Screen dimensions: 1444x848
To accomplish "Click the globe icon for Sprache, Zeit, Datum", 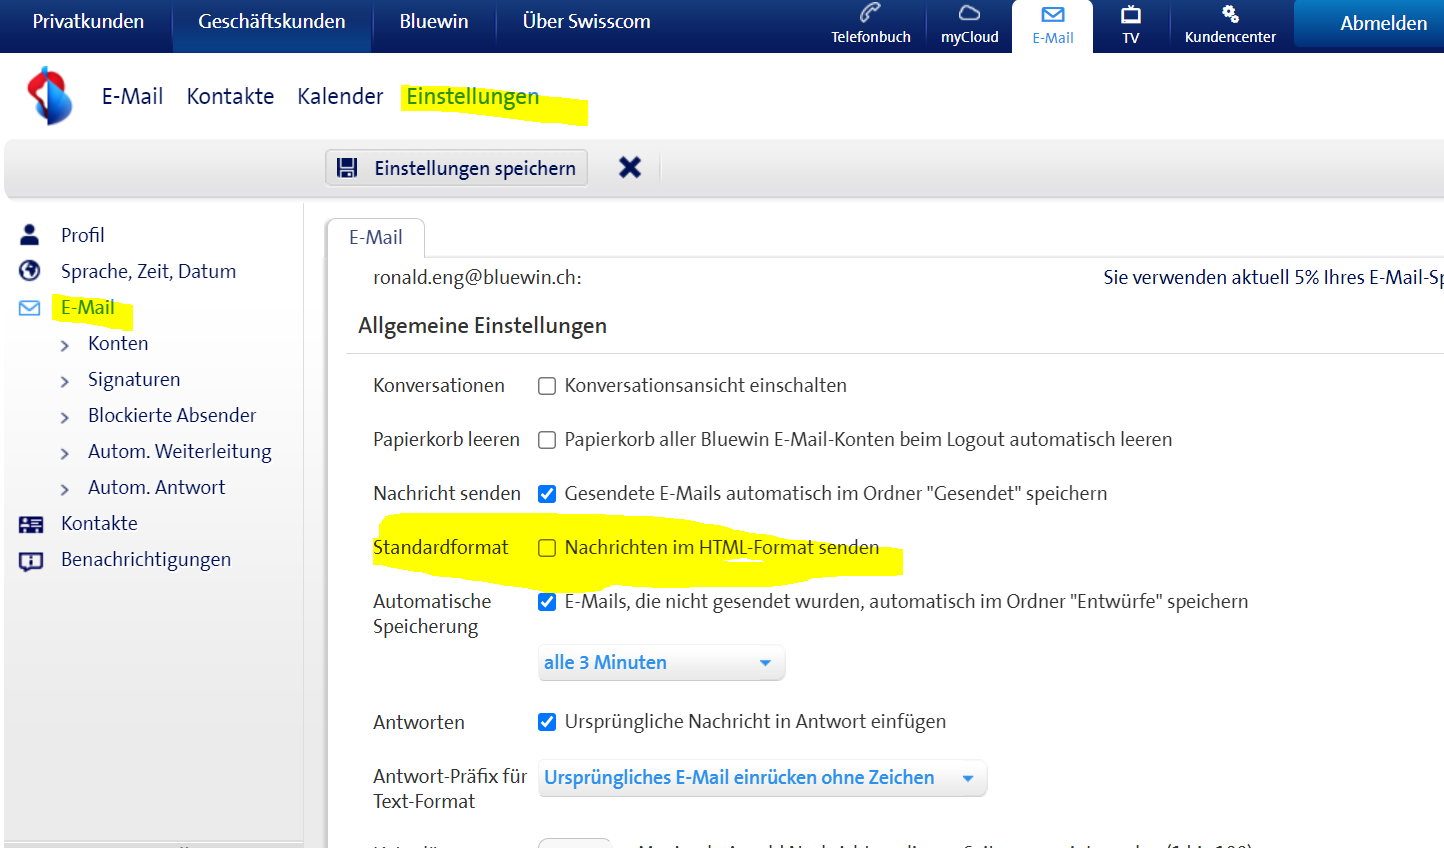I will point(30,271).
